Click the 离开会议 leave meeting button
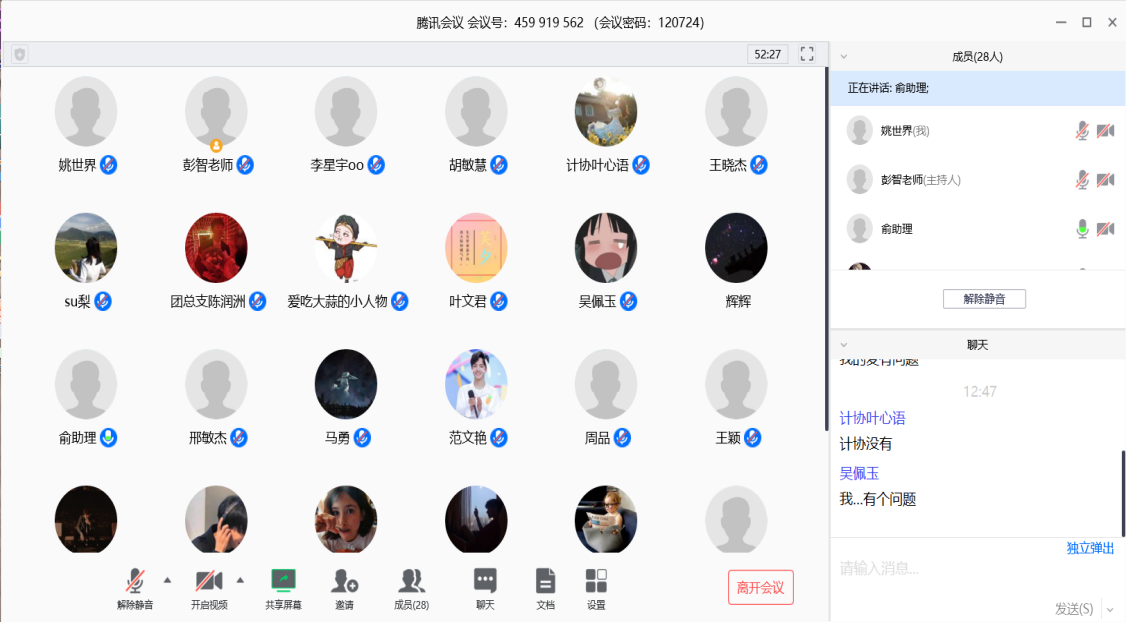The height and width of the screenshot is (622, 1126). pos(760,587)
